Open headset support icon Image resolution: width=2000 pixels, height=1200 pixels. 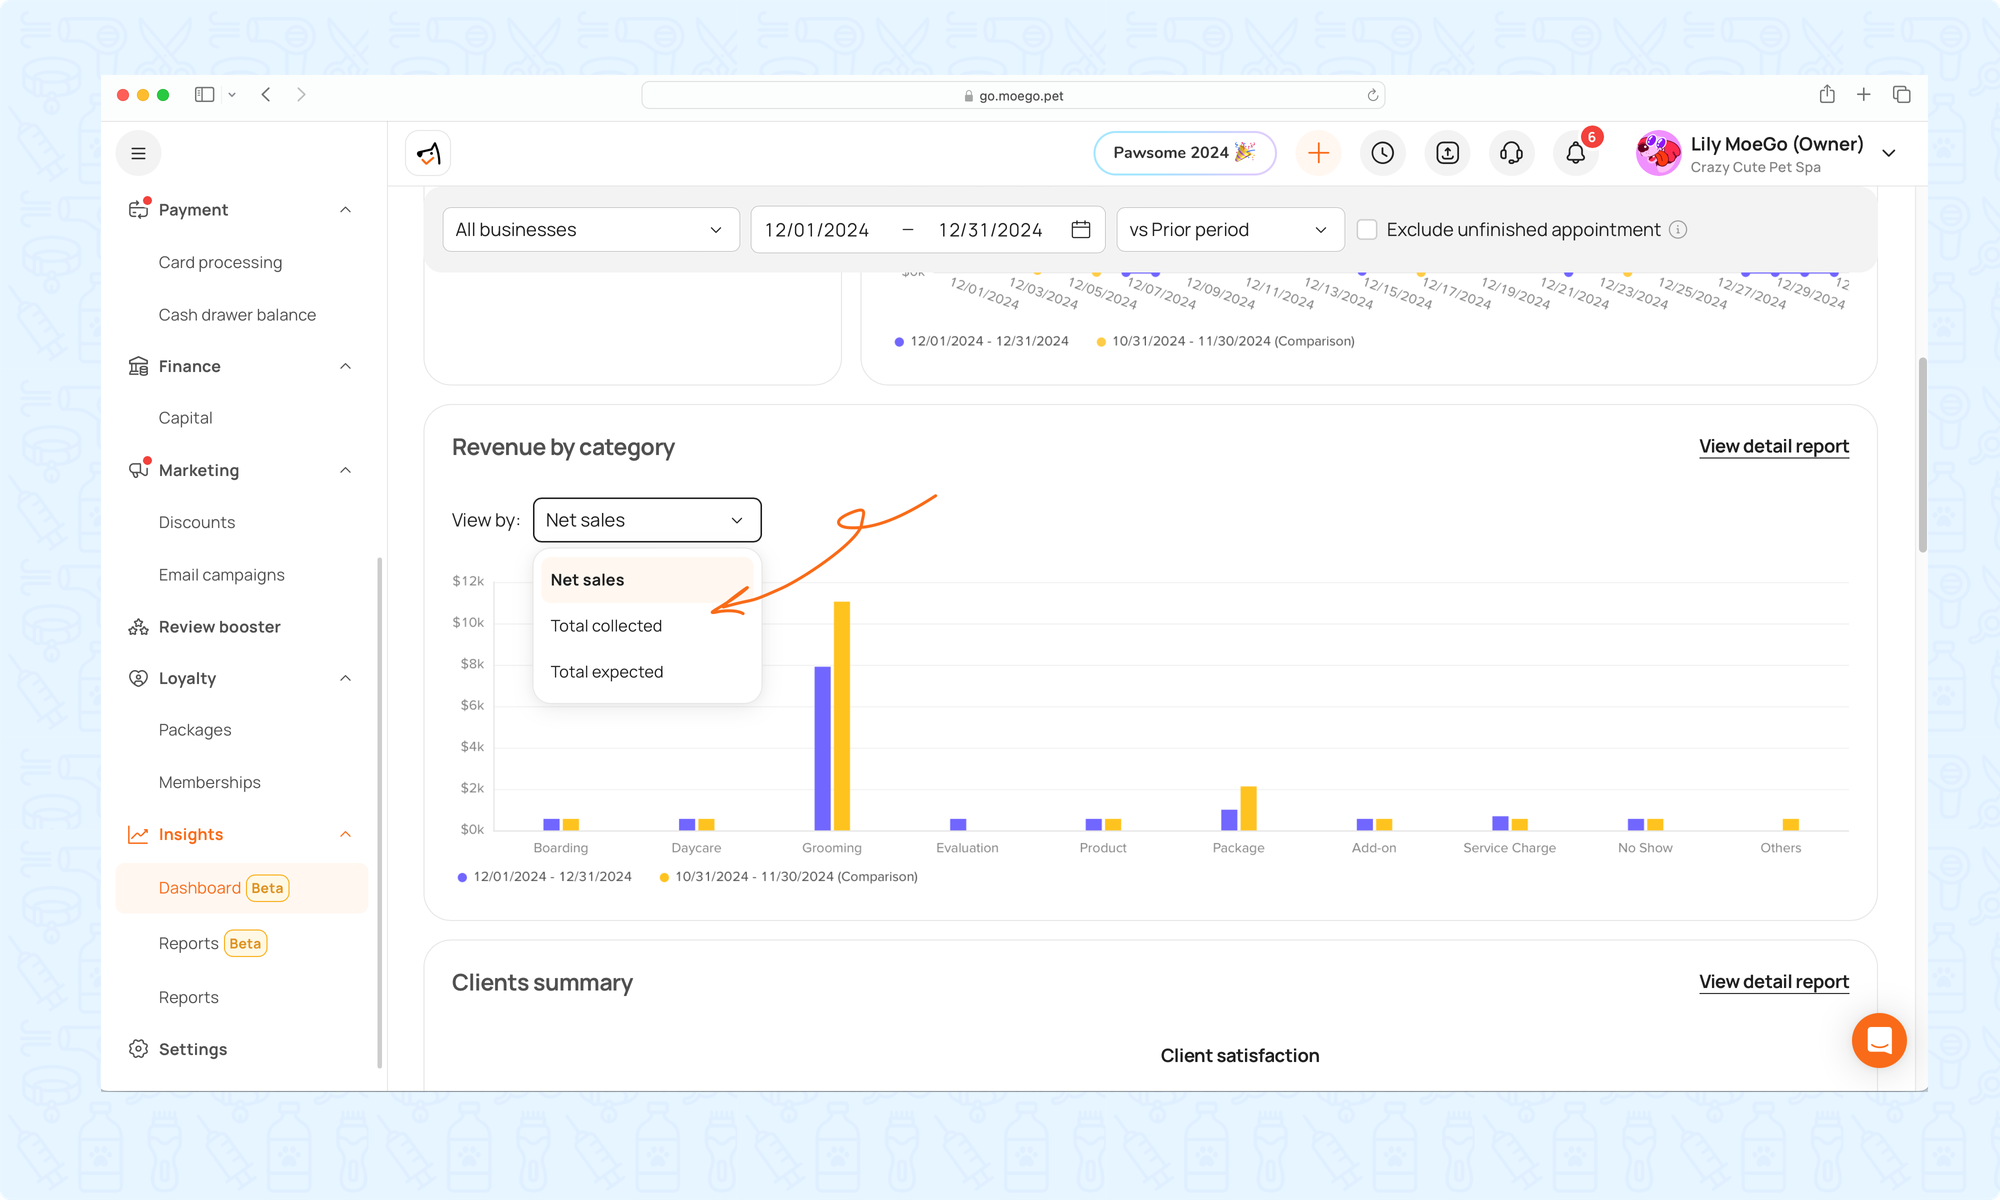pos(1511,153)
